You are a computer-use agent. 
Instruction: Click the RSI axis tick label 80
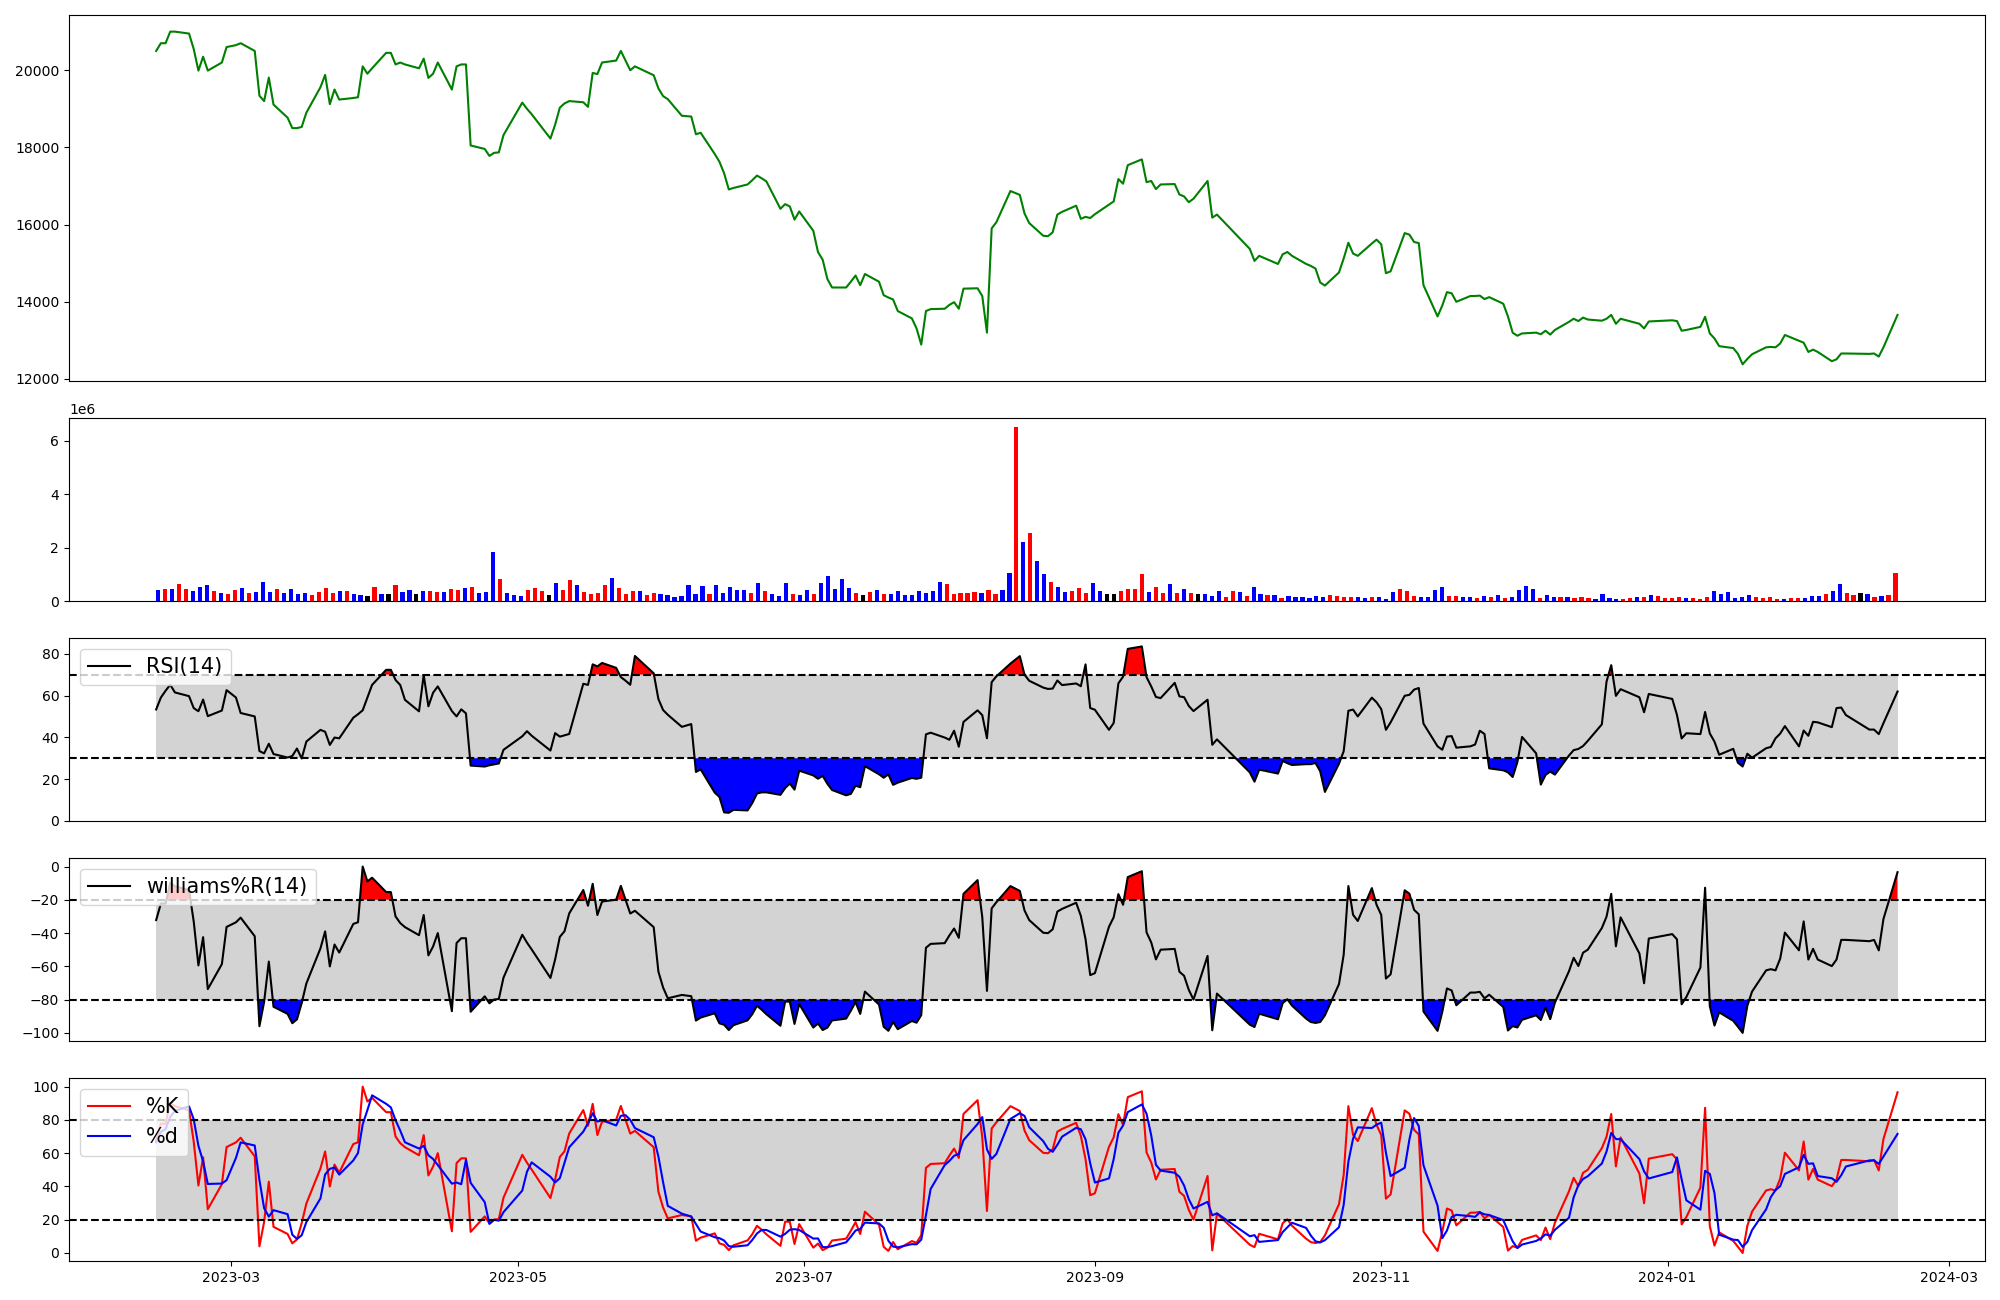pyautogui.click(x=50, y=655)
